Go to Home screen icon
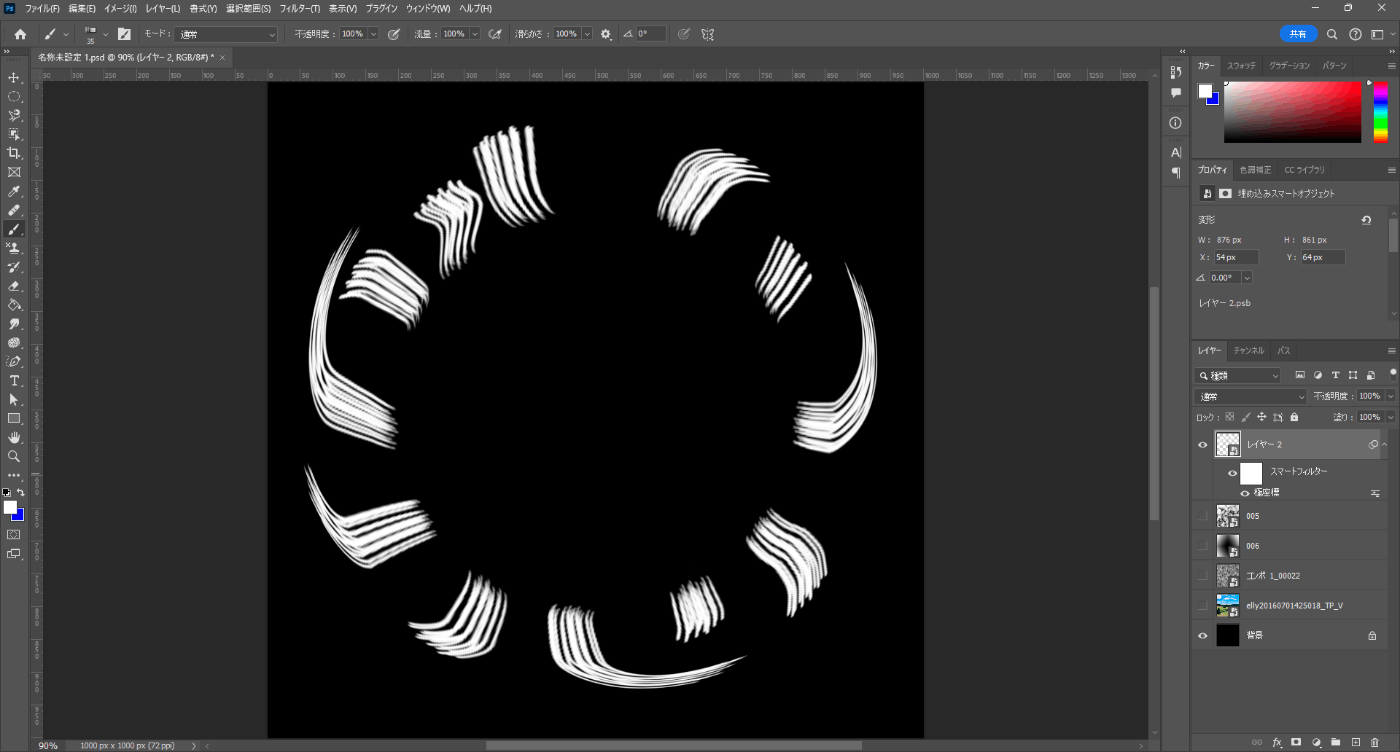 [20, 34]
